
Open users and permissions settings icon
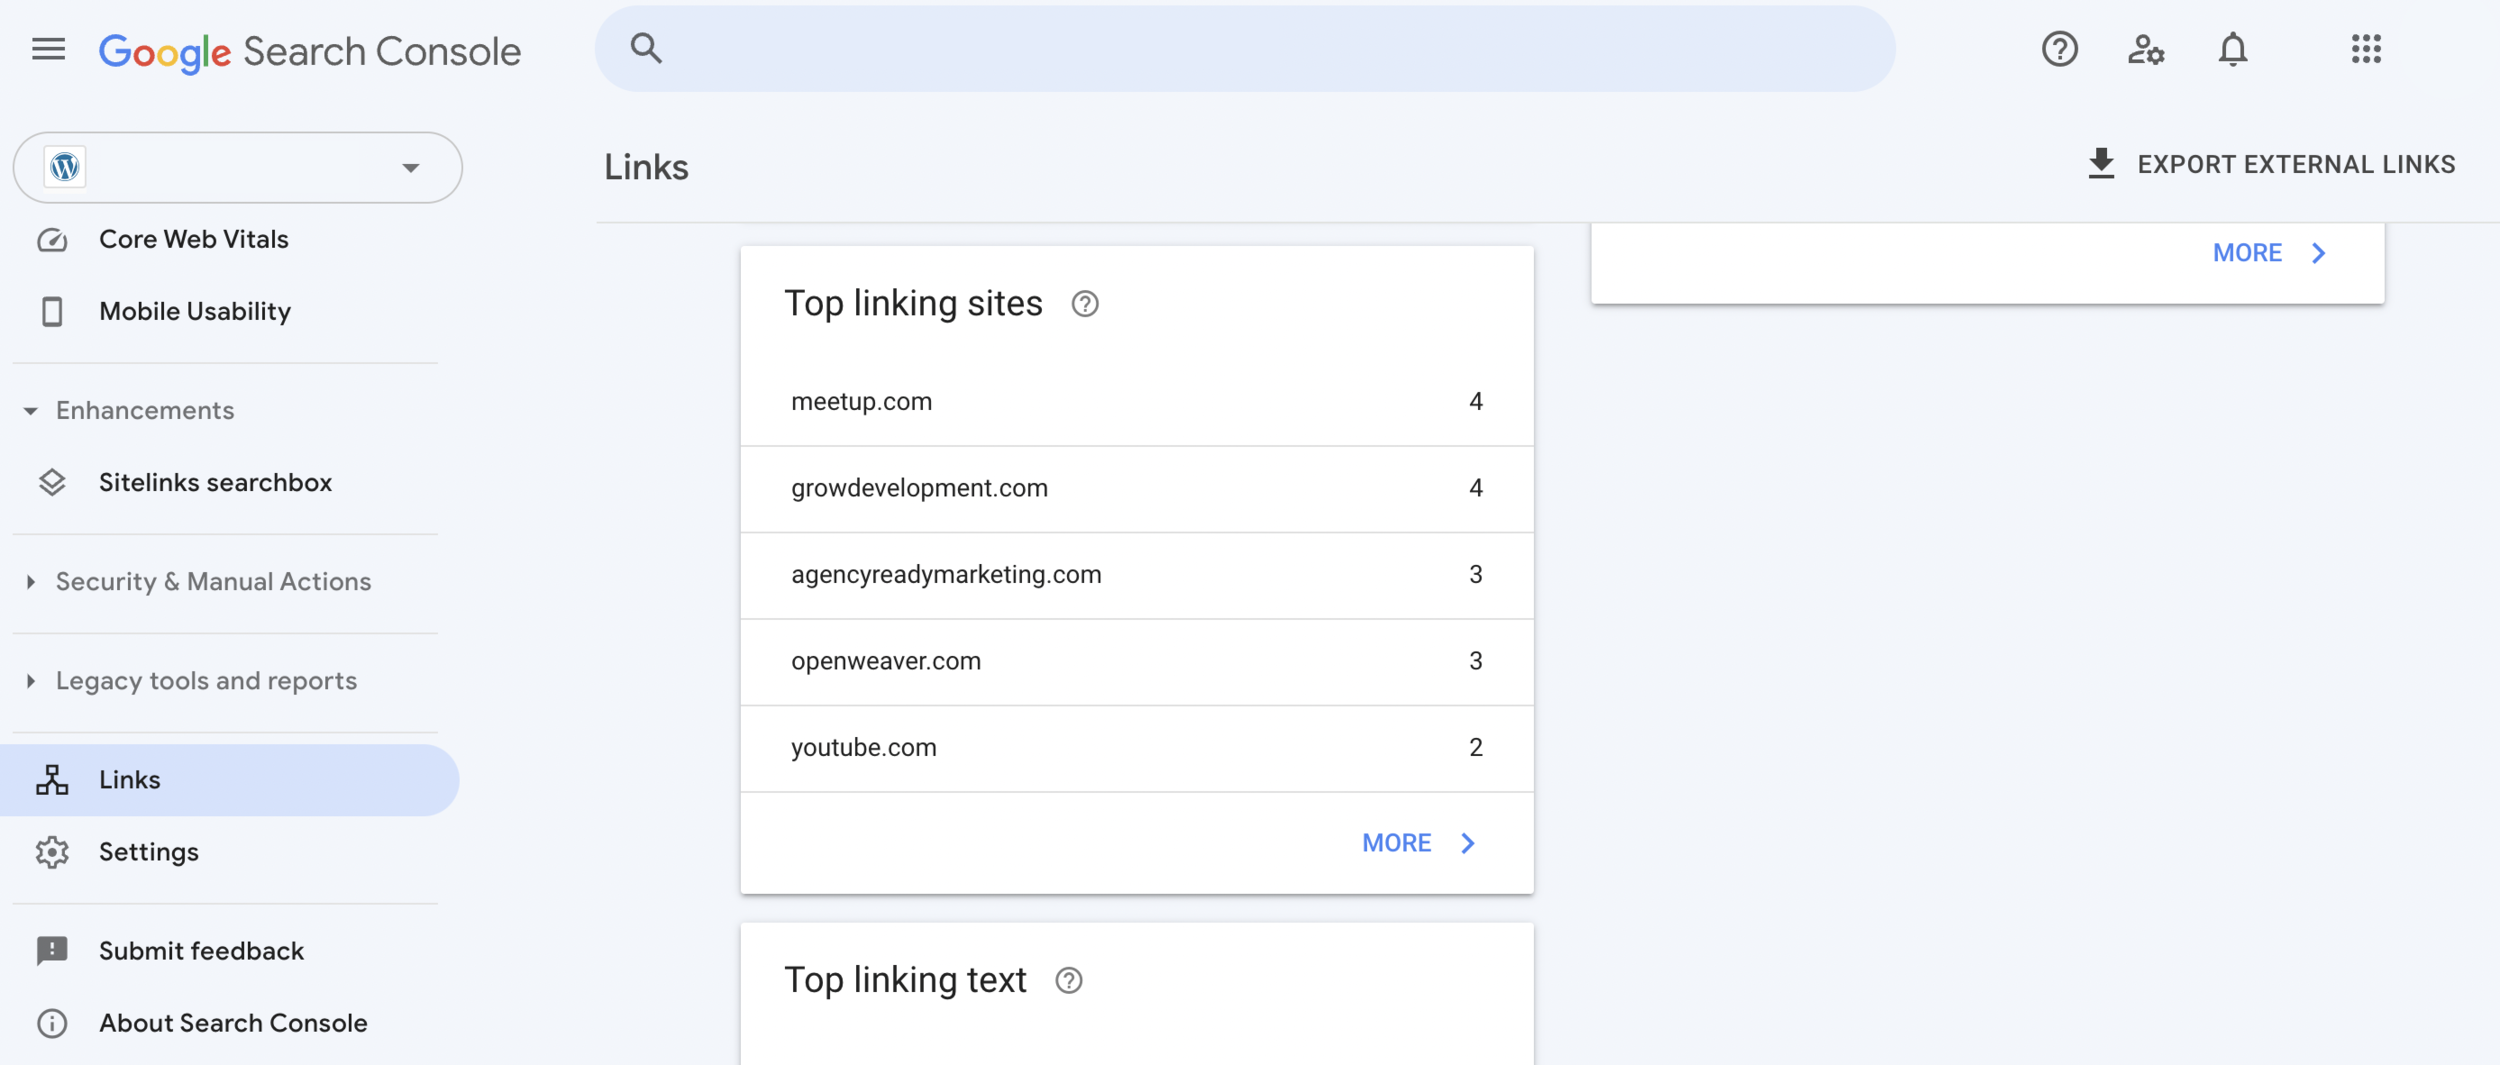(x=2145, y=49)
